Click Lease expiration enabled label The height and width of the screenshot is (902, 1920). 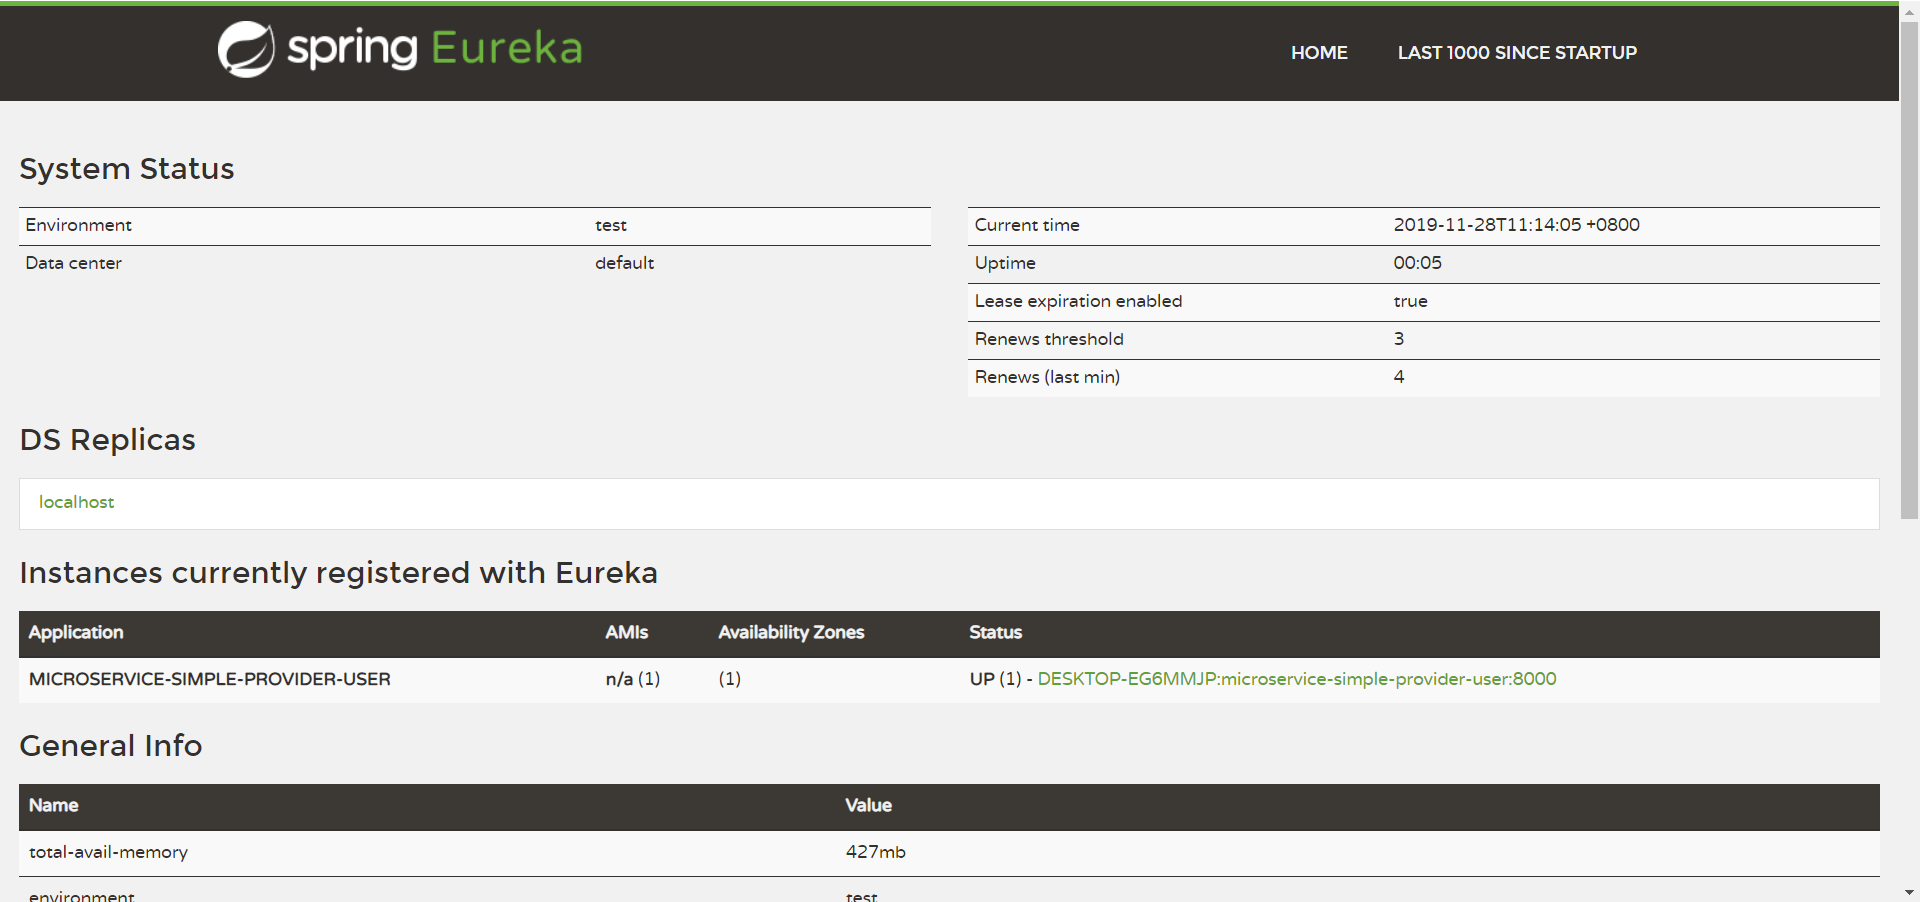1078,301
